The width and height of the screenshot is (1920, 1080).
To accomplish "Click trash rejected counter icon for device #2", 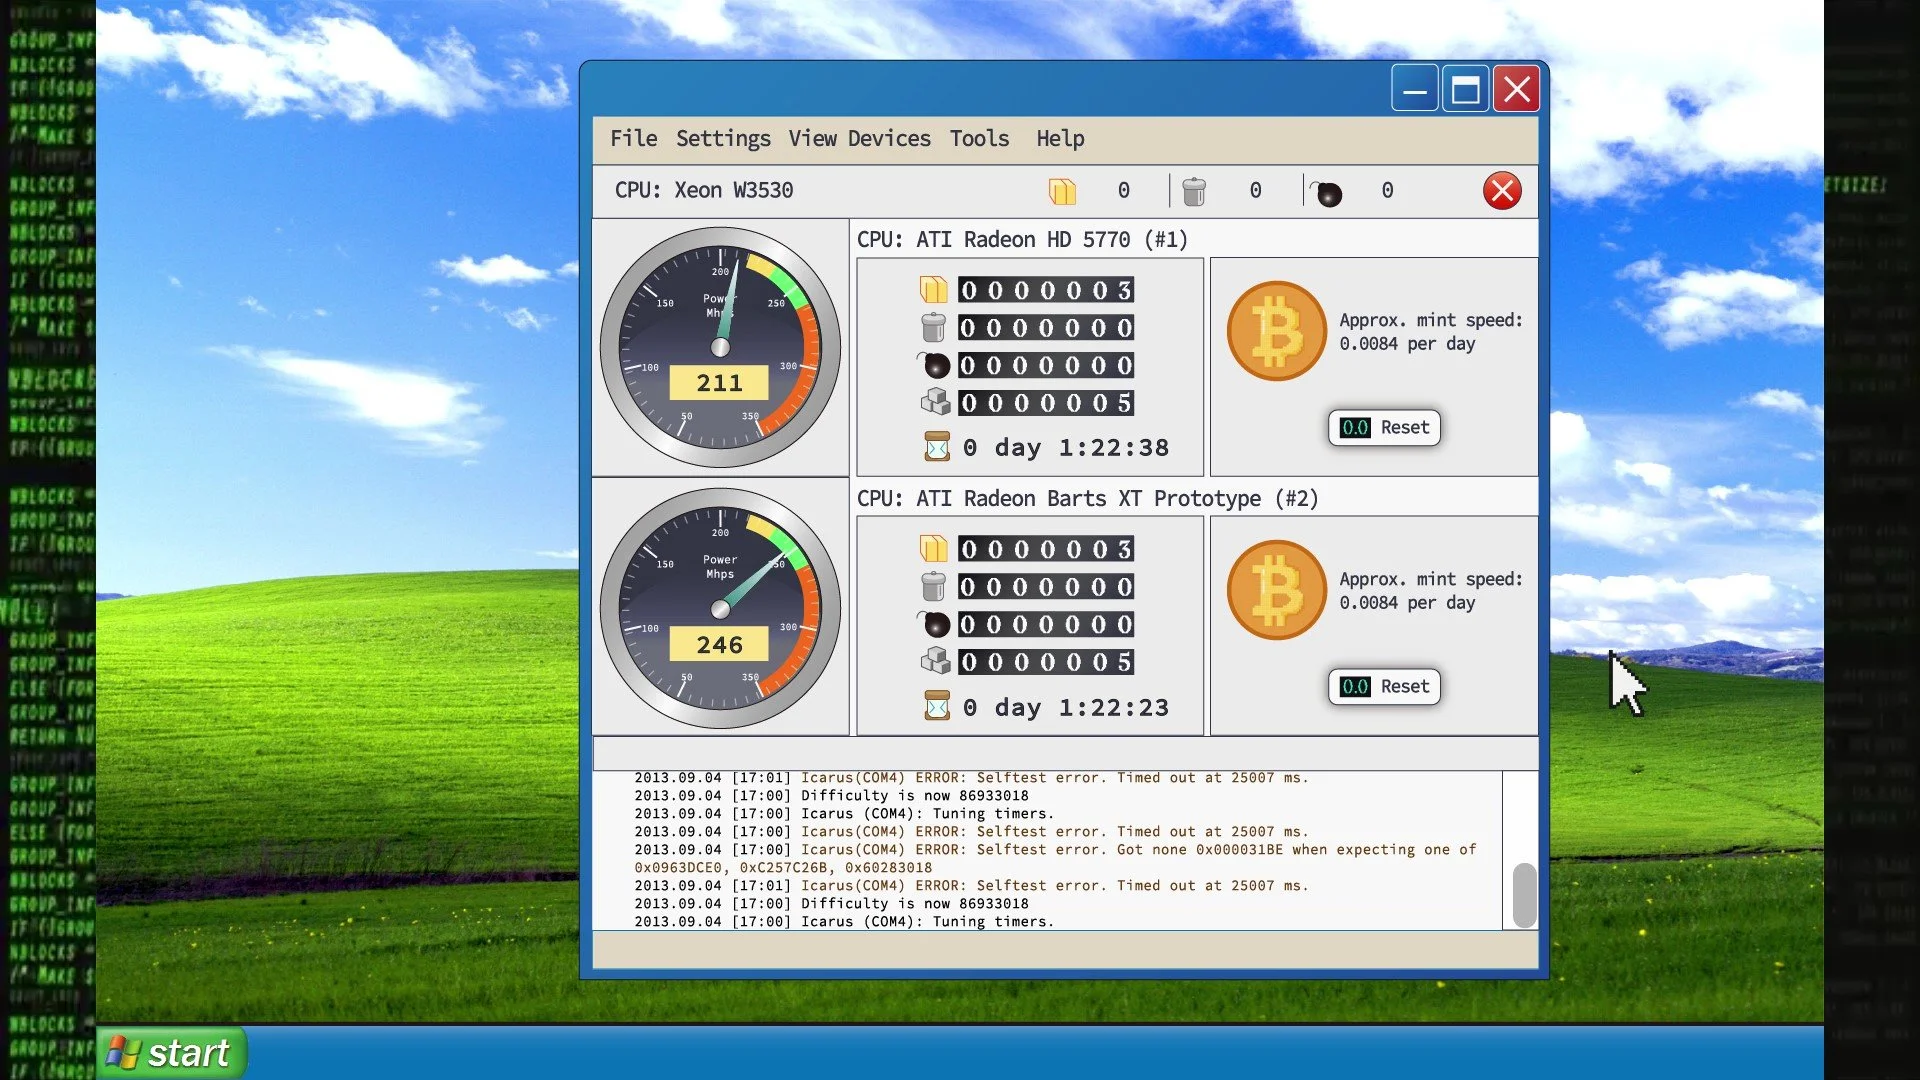I will [x=933, y=586].
